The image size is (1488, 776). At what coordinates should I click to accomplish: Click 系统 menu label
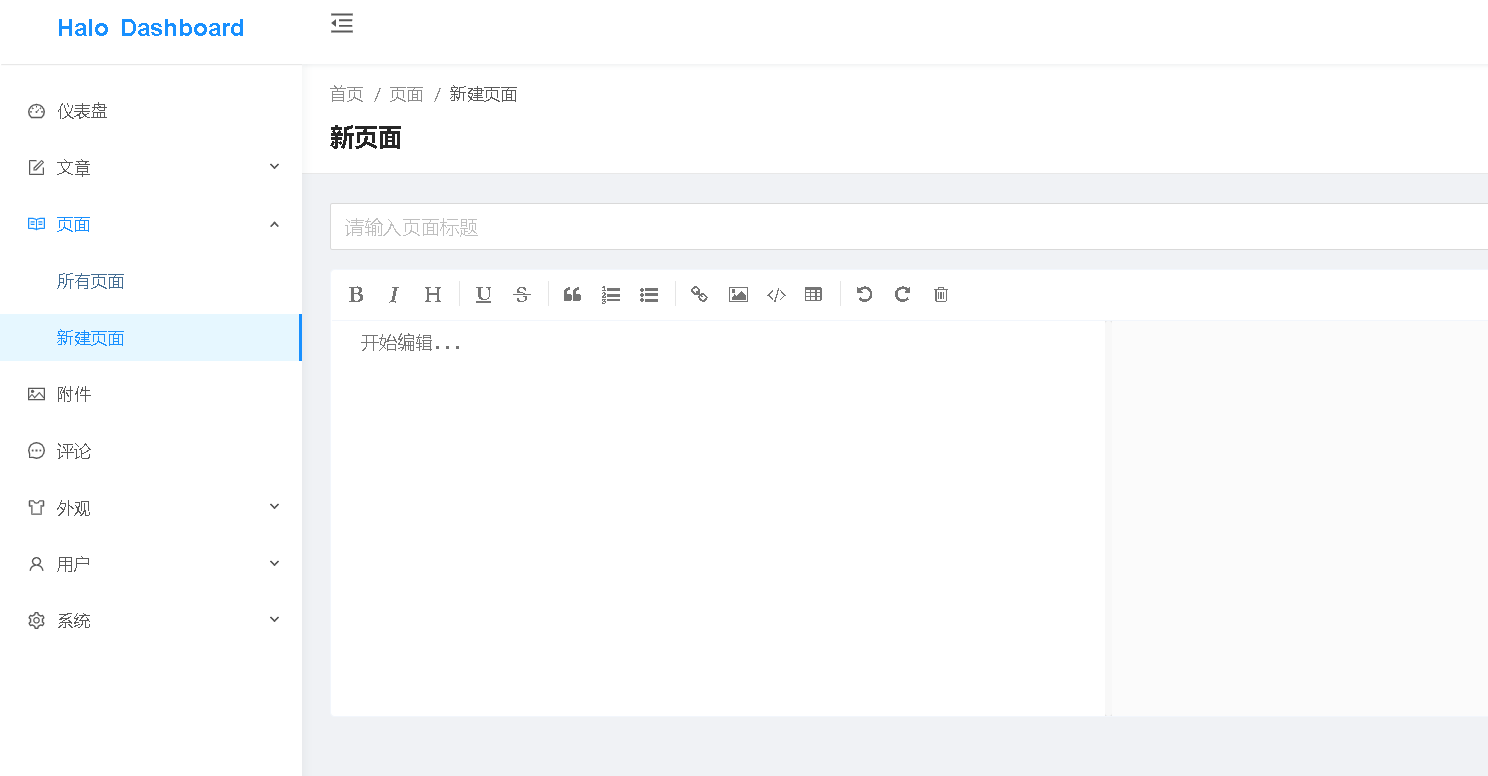tap(74, 621)
